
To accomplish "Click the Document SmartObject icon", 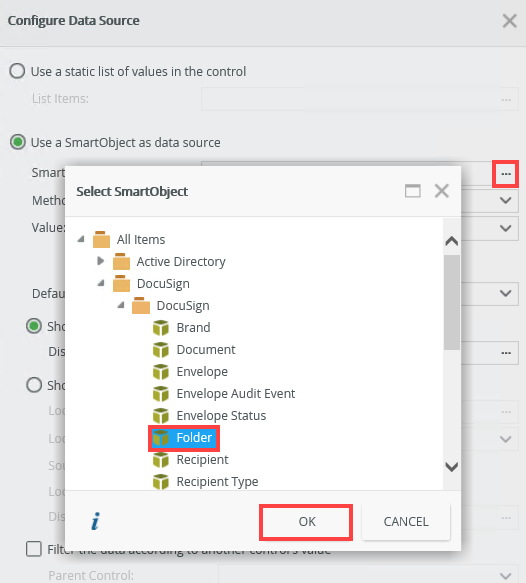I will 161,350.
